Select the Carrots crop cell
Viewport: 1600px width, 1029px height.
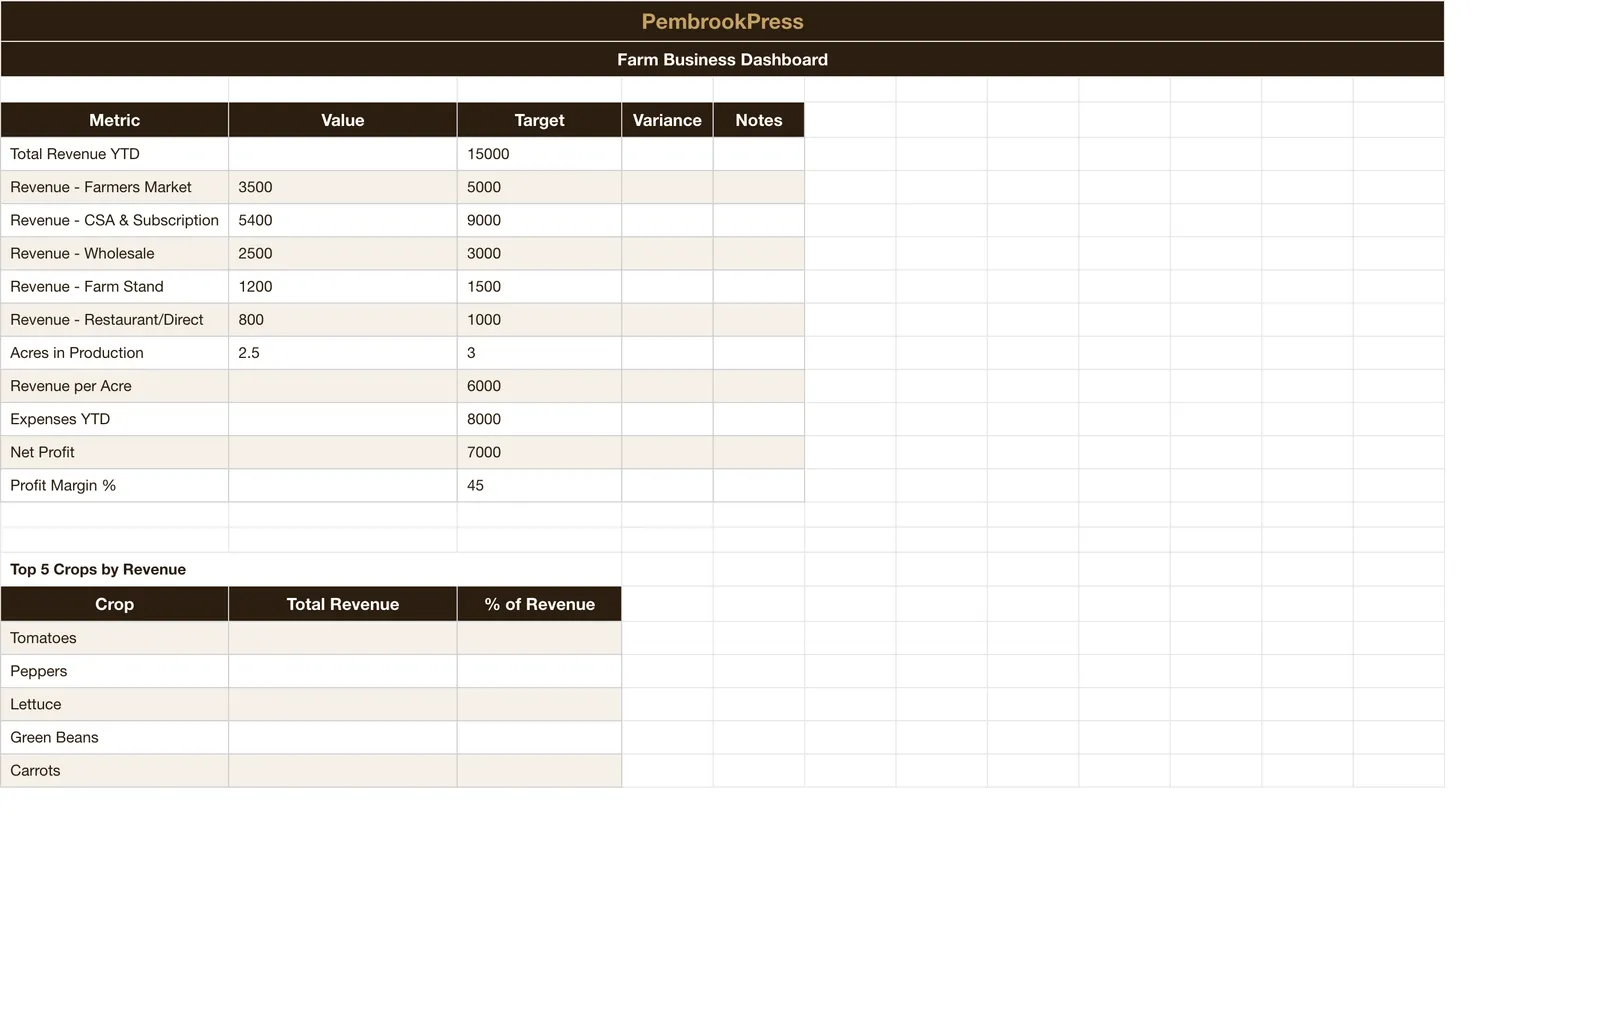click(114, 770)
